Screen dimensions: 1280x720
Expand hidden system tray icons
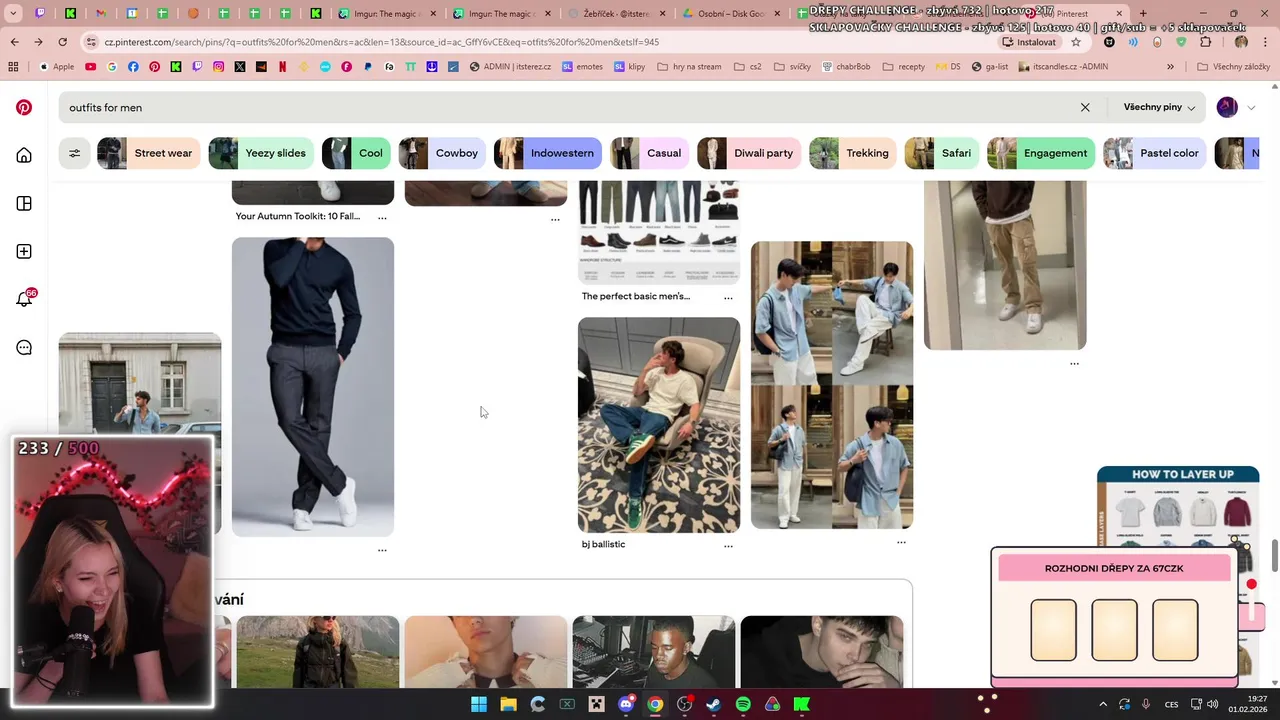click(1103, 704)
